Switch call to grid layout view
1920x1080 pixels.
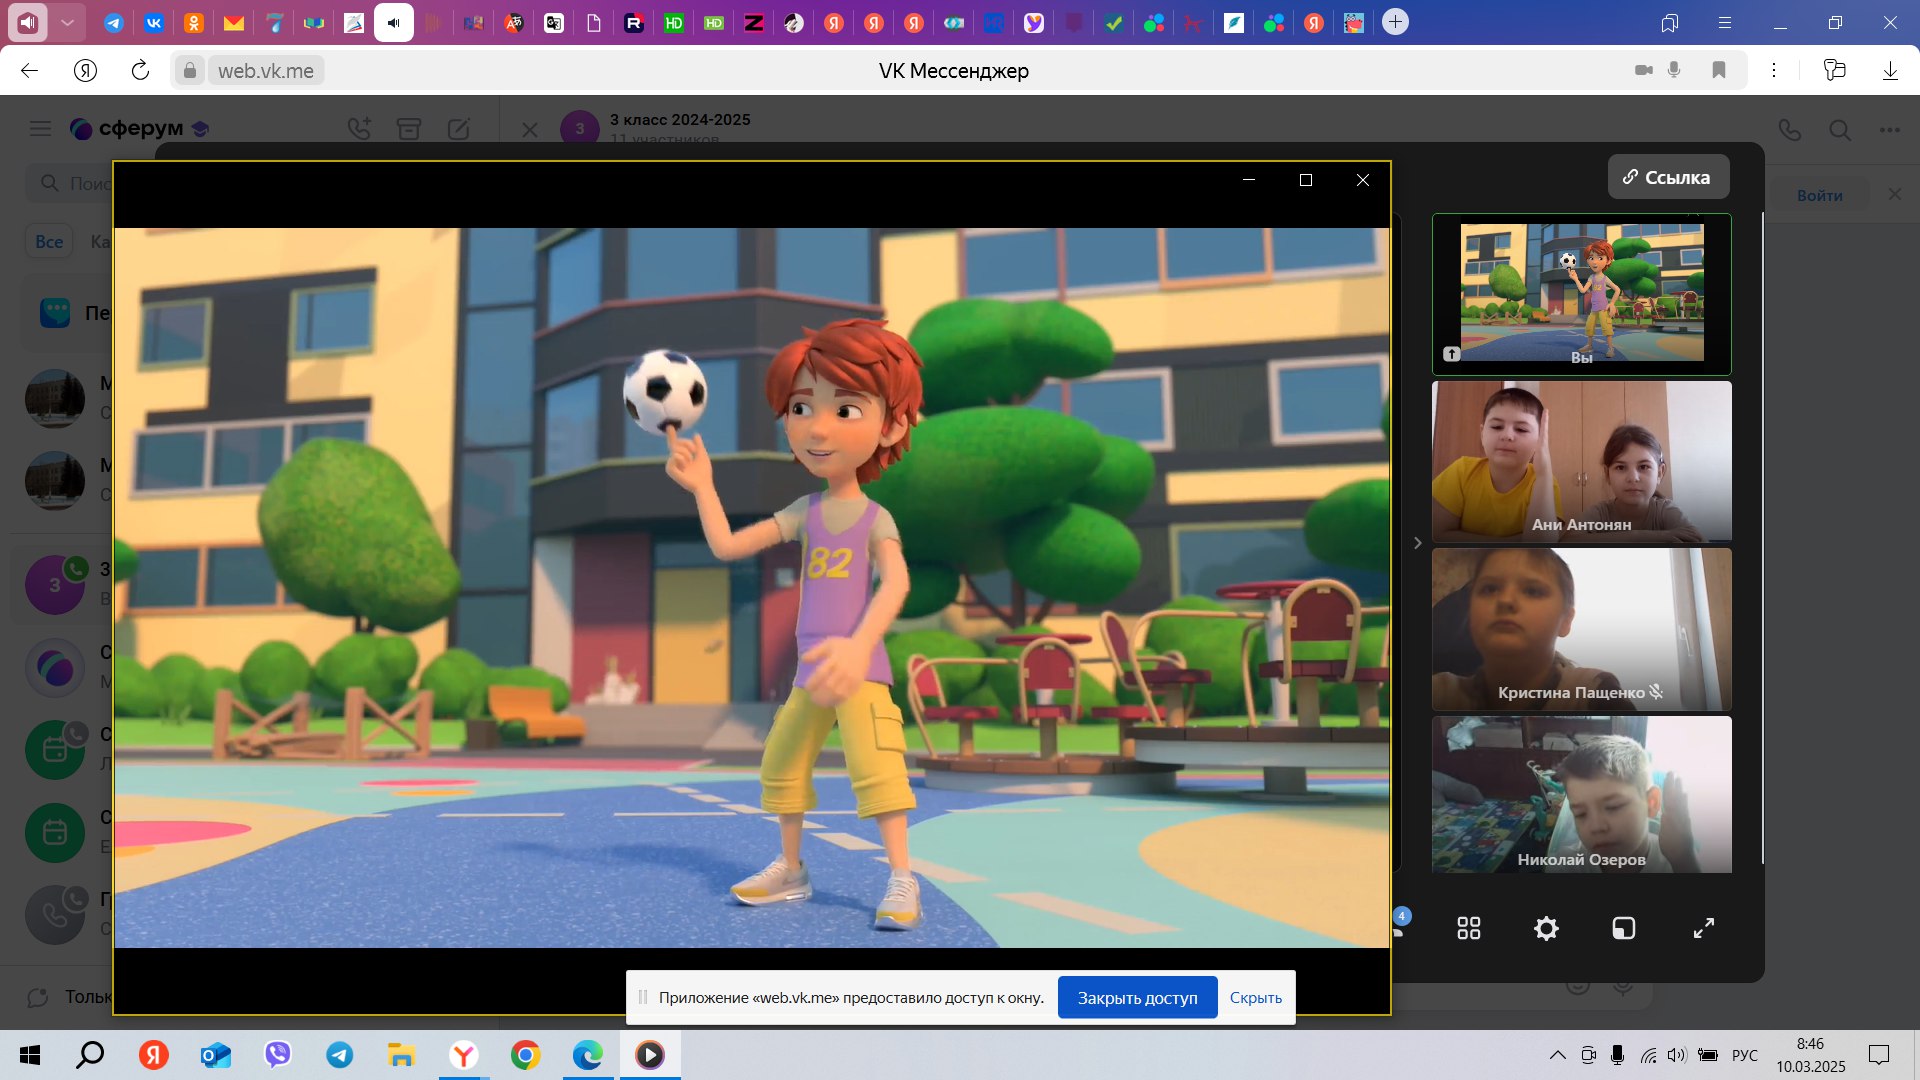tap(1468, 929)
